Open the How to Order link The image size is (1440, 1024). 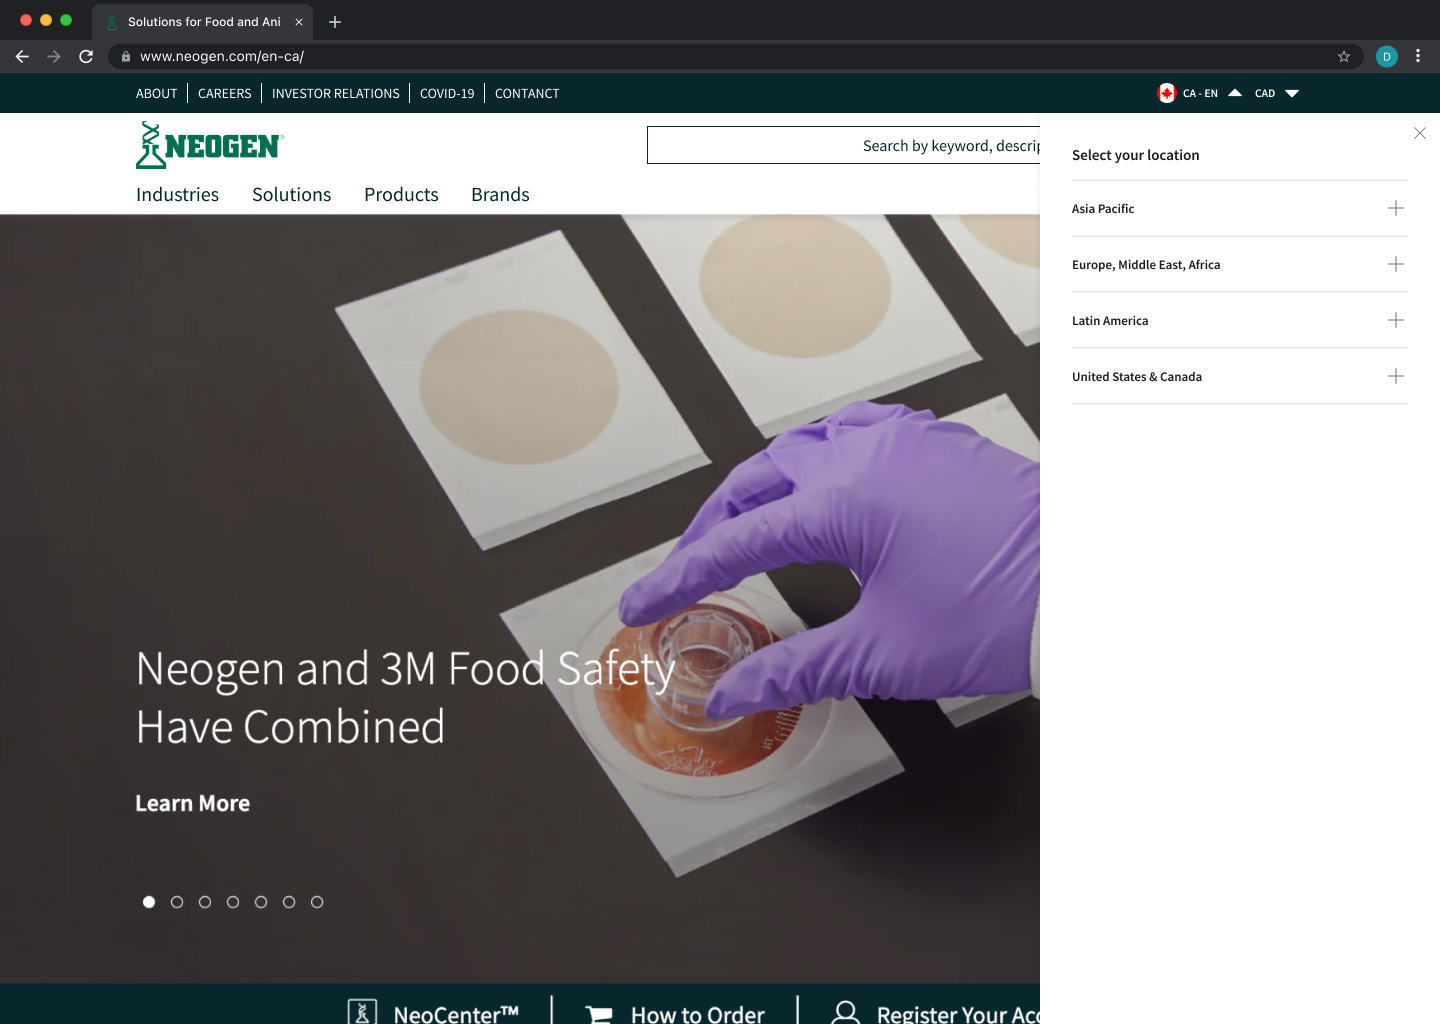point(698,1014)
